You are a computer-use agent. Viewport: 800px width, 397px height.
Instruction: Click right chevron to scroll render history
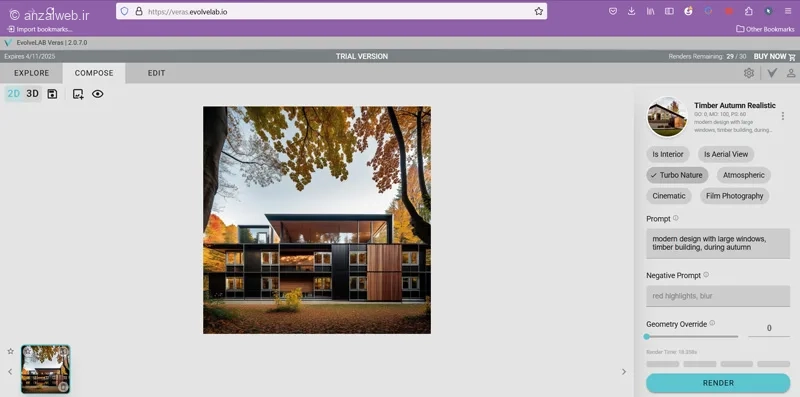pyautogui.click(x=623, y=371)
